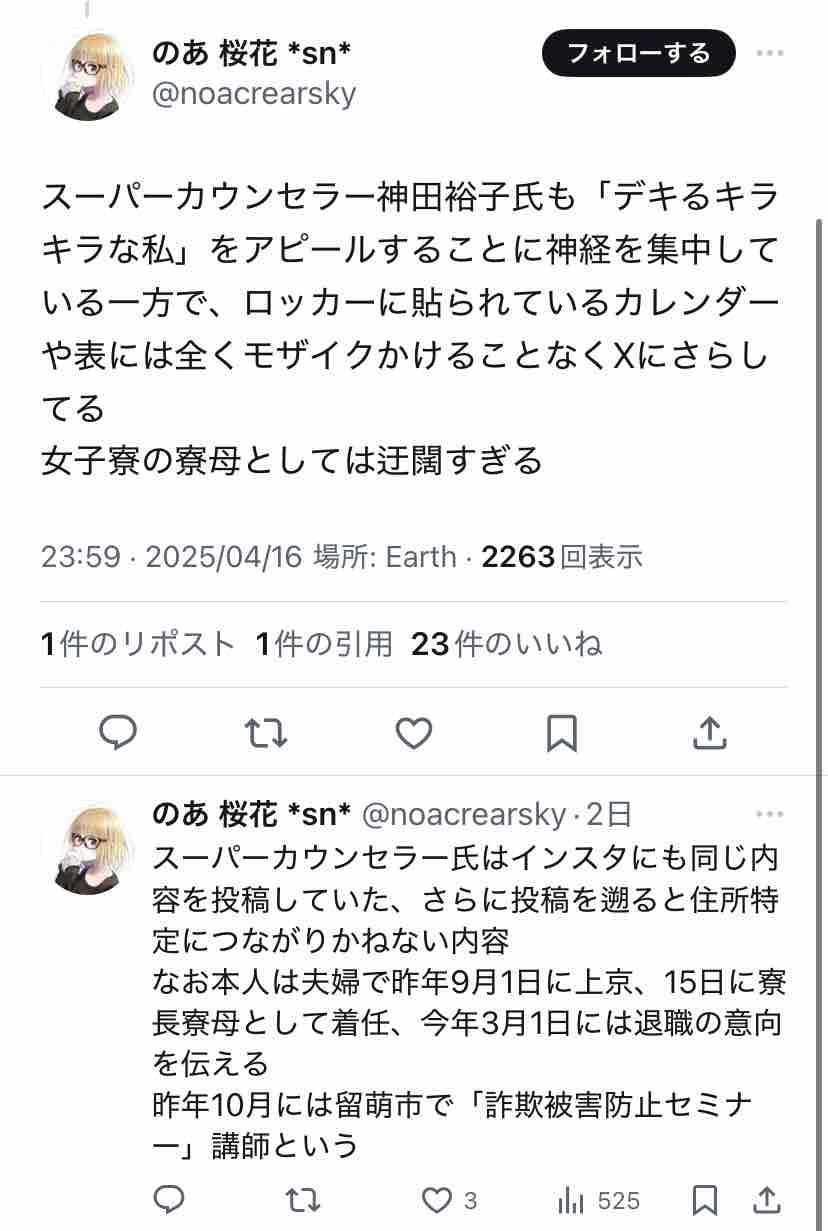Screen dimensions: 828x1231
Task: Share the reply post
Action: pos(767,1199)
